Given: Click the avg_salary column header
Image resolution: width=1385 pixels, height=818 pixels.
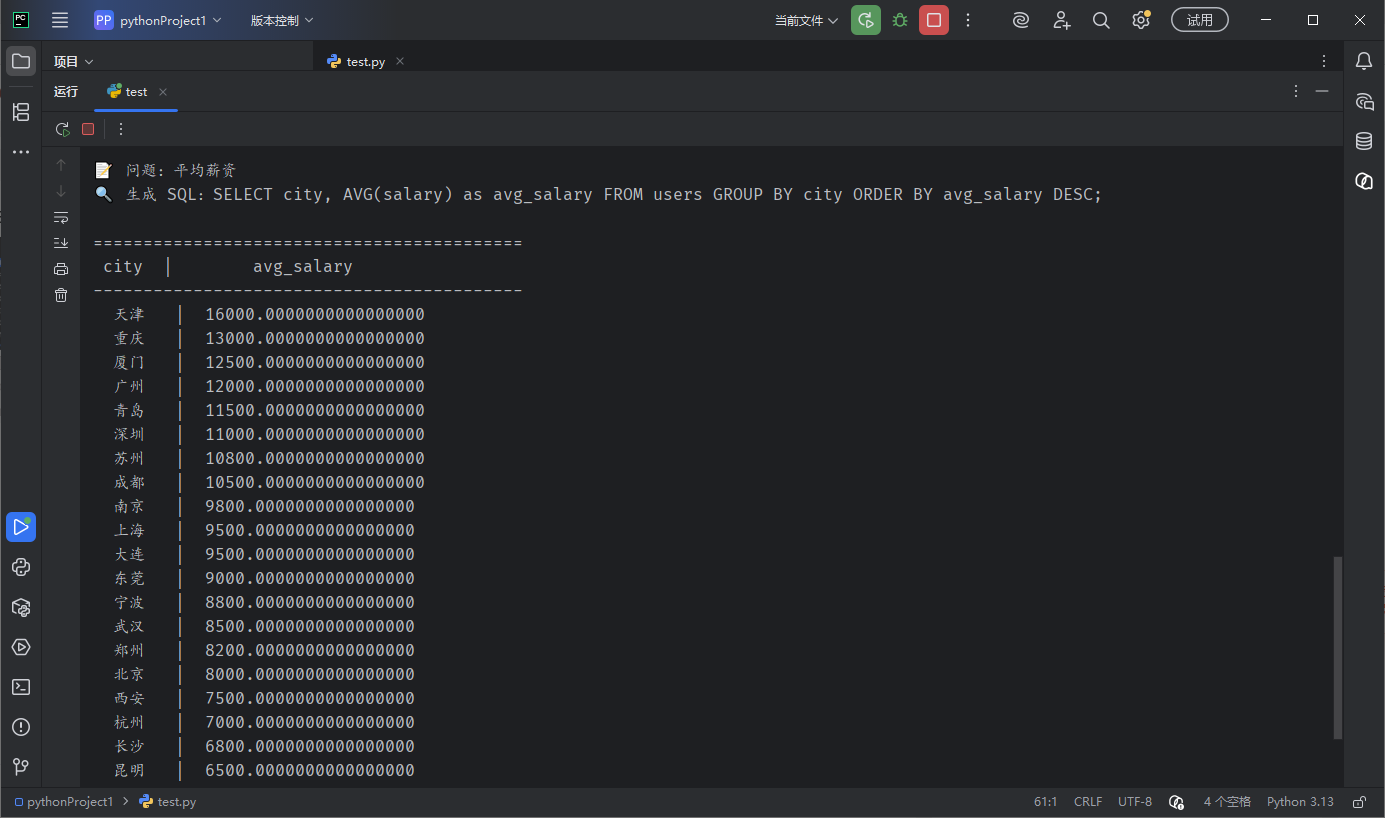Looking at the screenshot, I should click(302, 267).
